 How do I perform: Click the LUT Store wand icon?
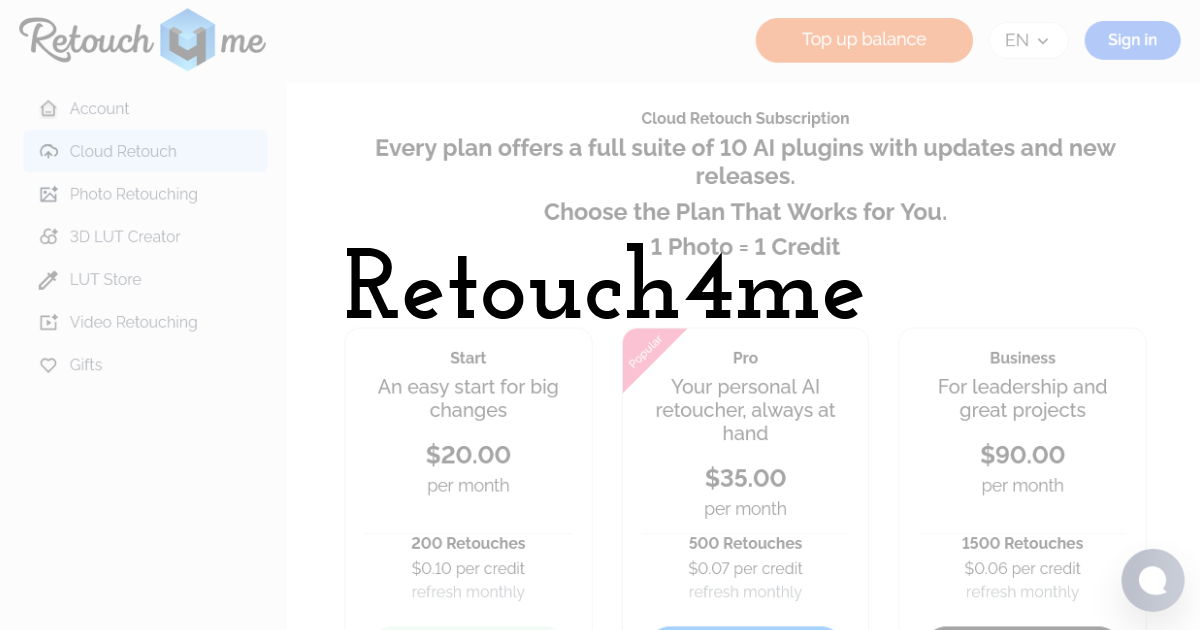[48, 280]
